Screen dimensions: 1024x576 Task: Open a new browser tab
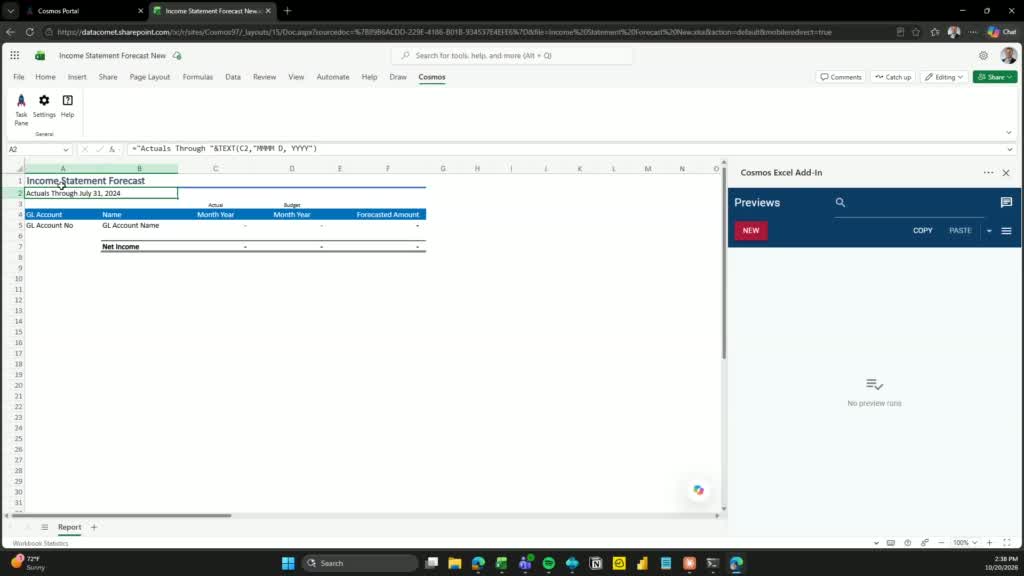point(287,10)
